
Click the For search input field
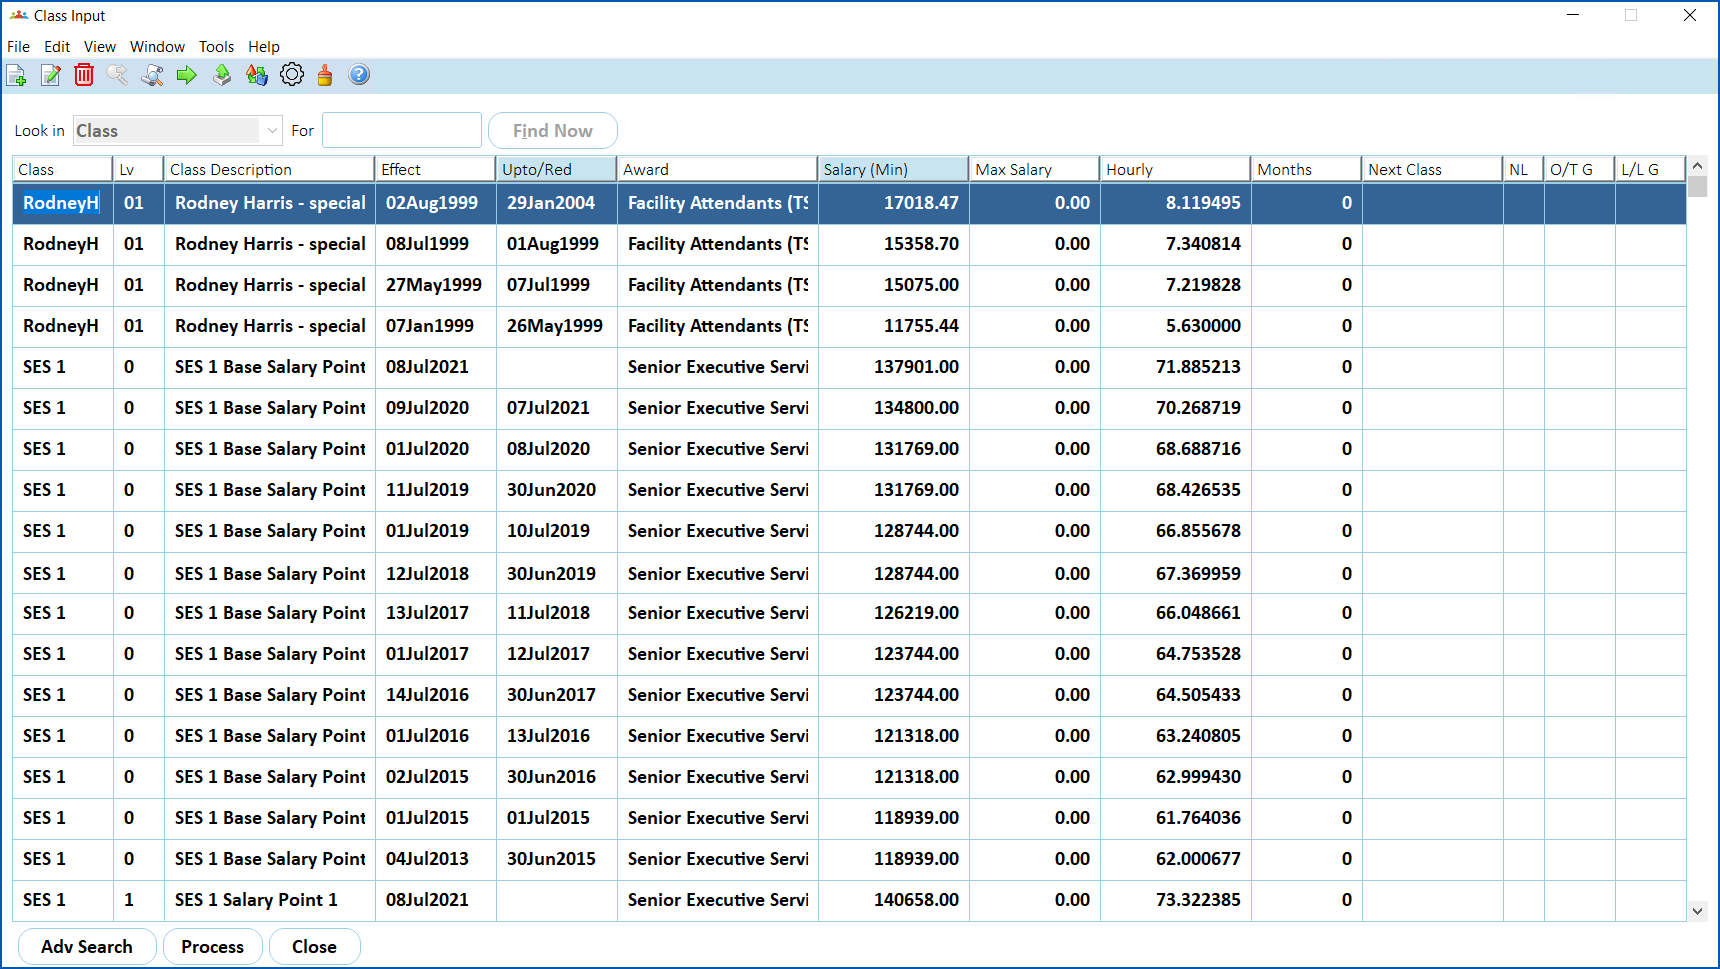(402, 131)
